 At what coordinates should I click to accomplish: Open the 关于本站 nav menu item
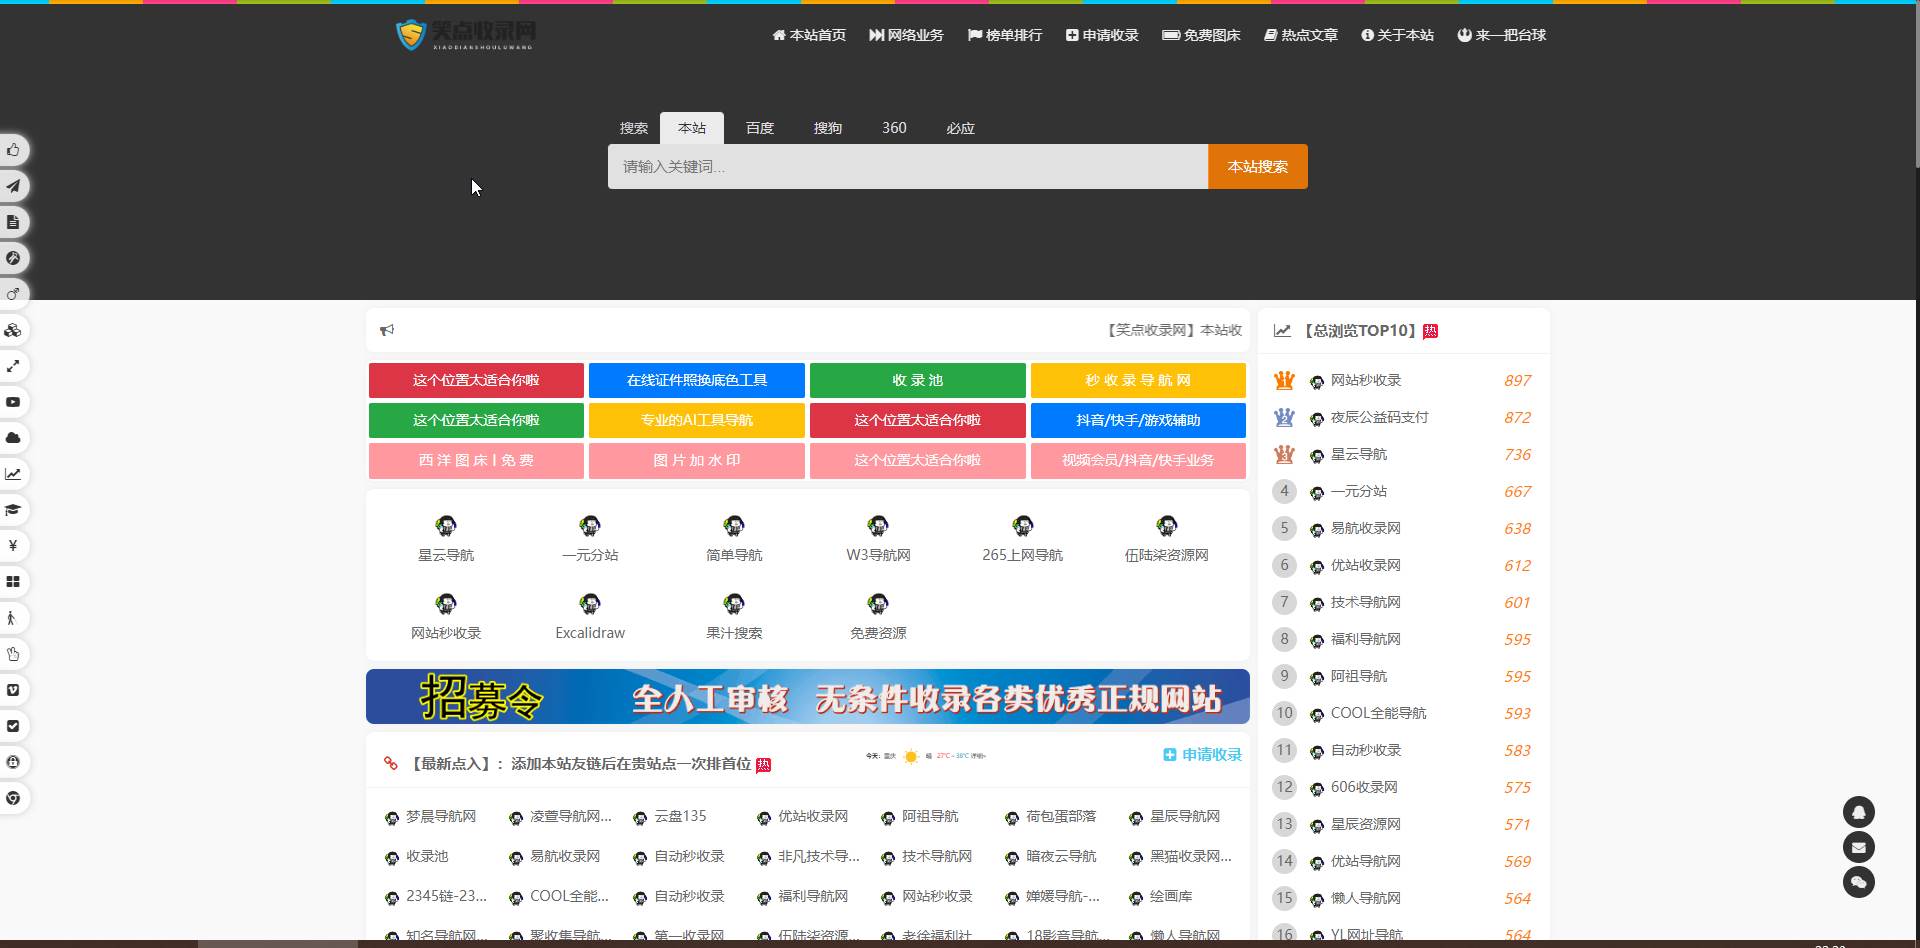point(1397,35)
